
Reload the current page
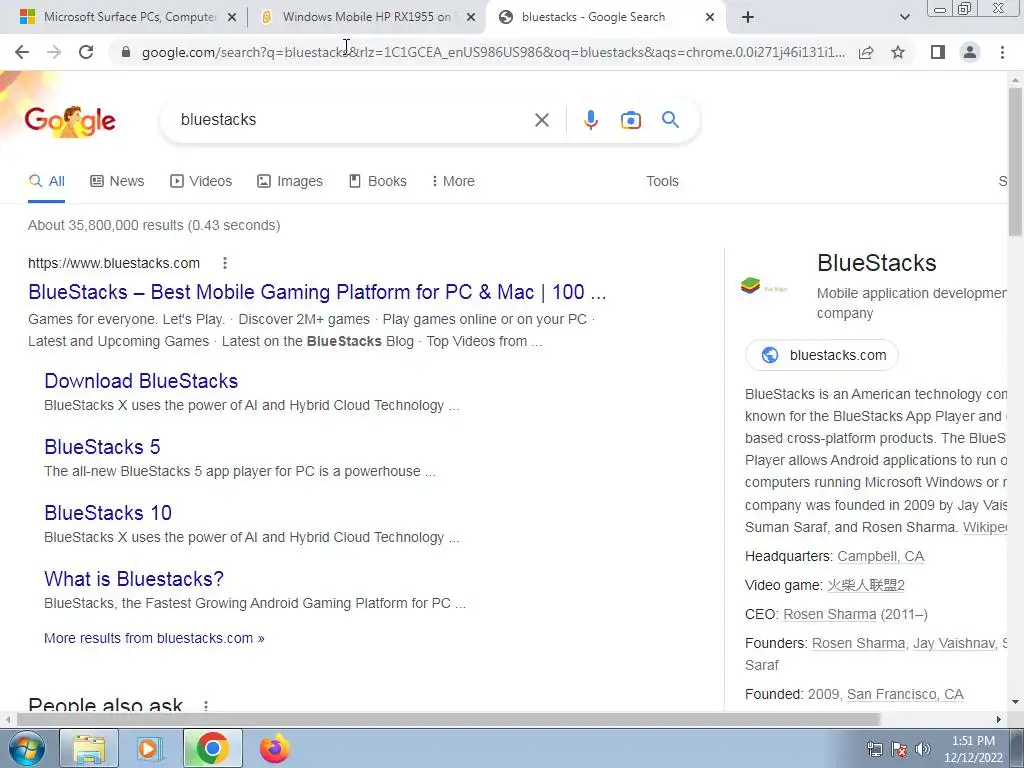(x=86, y=52)
